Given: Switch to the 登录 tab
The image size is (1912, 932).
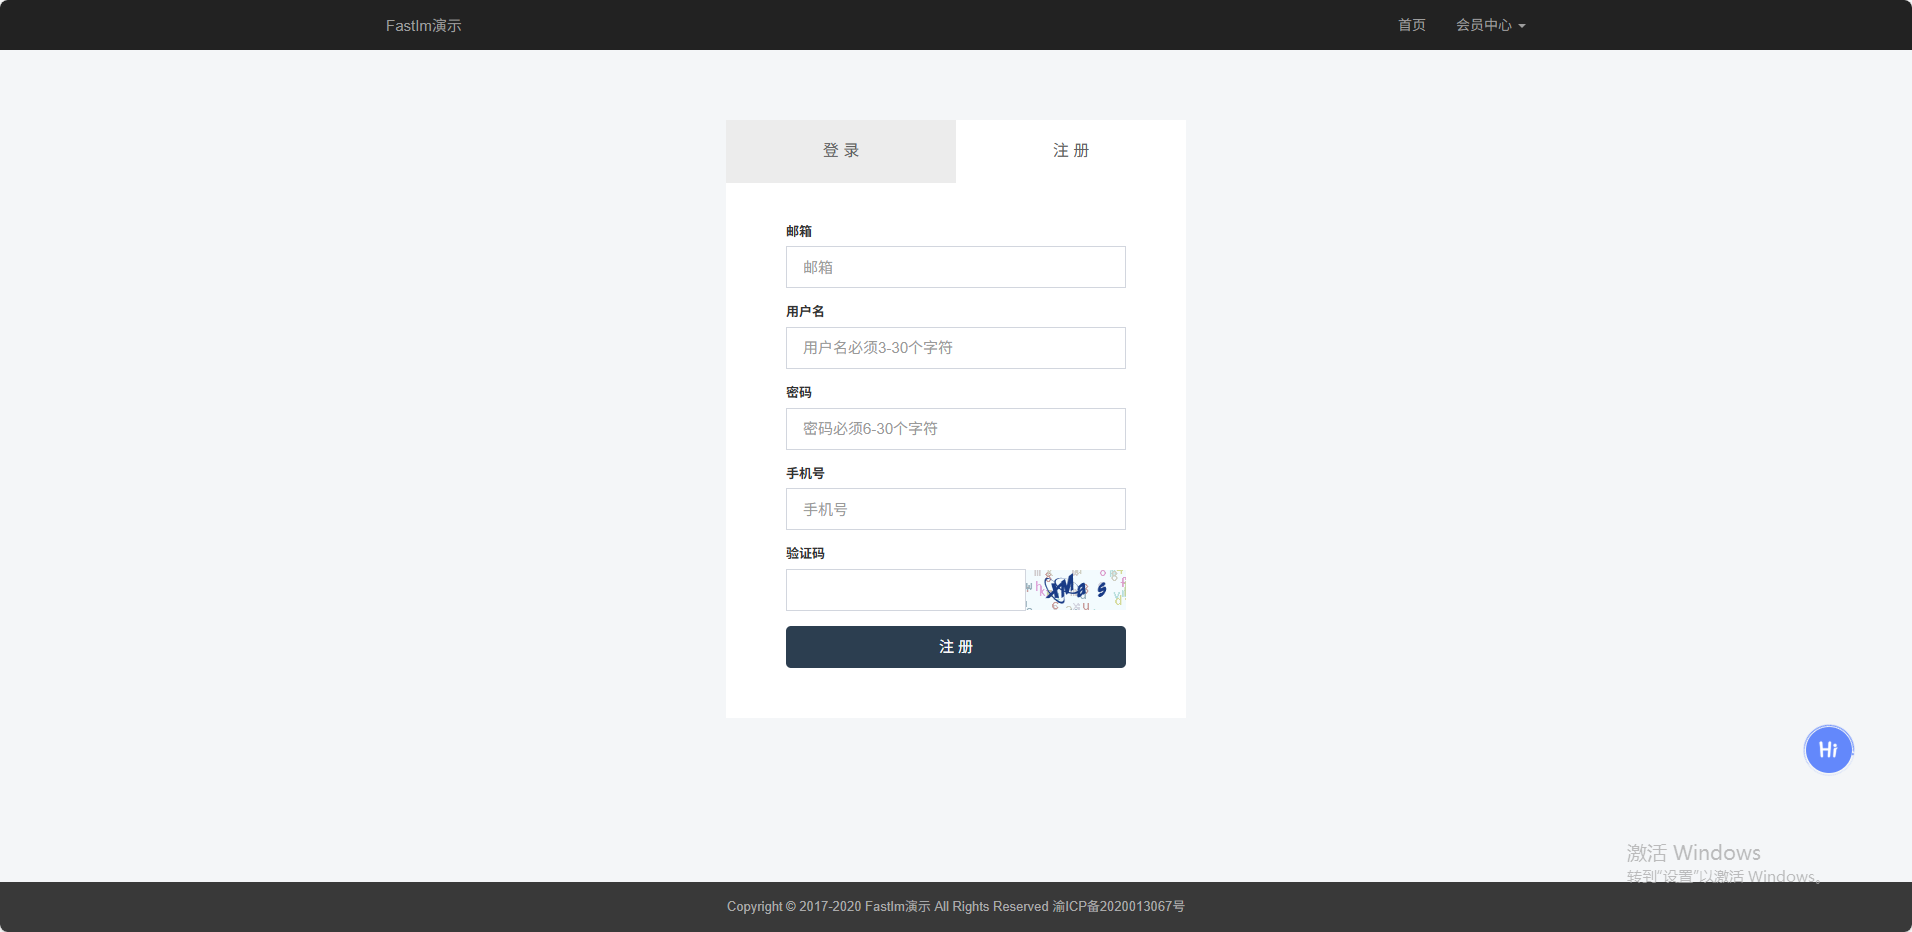Looking at the screenshot, I should (840, 151).
